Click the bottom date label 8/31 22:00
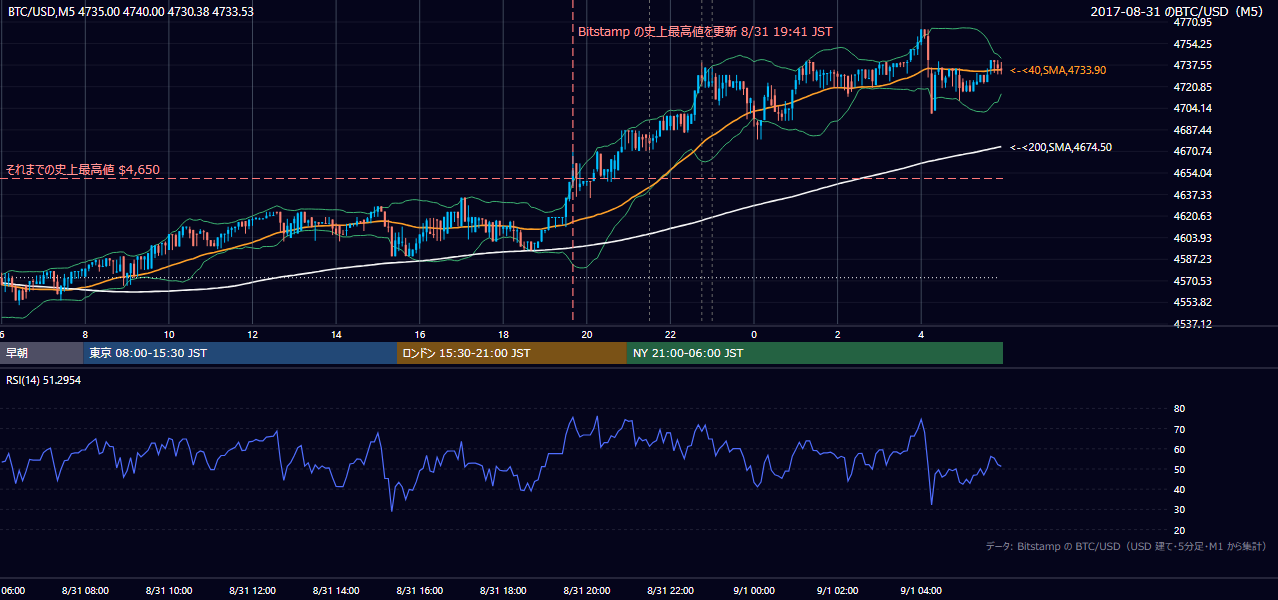Image resolution: width=1278 pixels, height=600 pixels. tap(670, 591)
